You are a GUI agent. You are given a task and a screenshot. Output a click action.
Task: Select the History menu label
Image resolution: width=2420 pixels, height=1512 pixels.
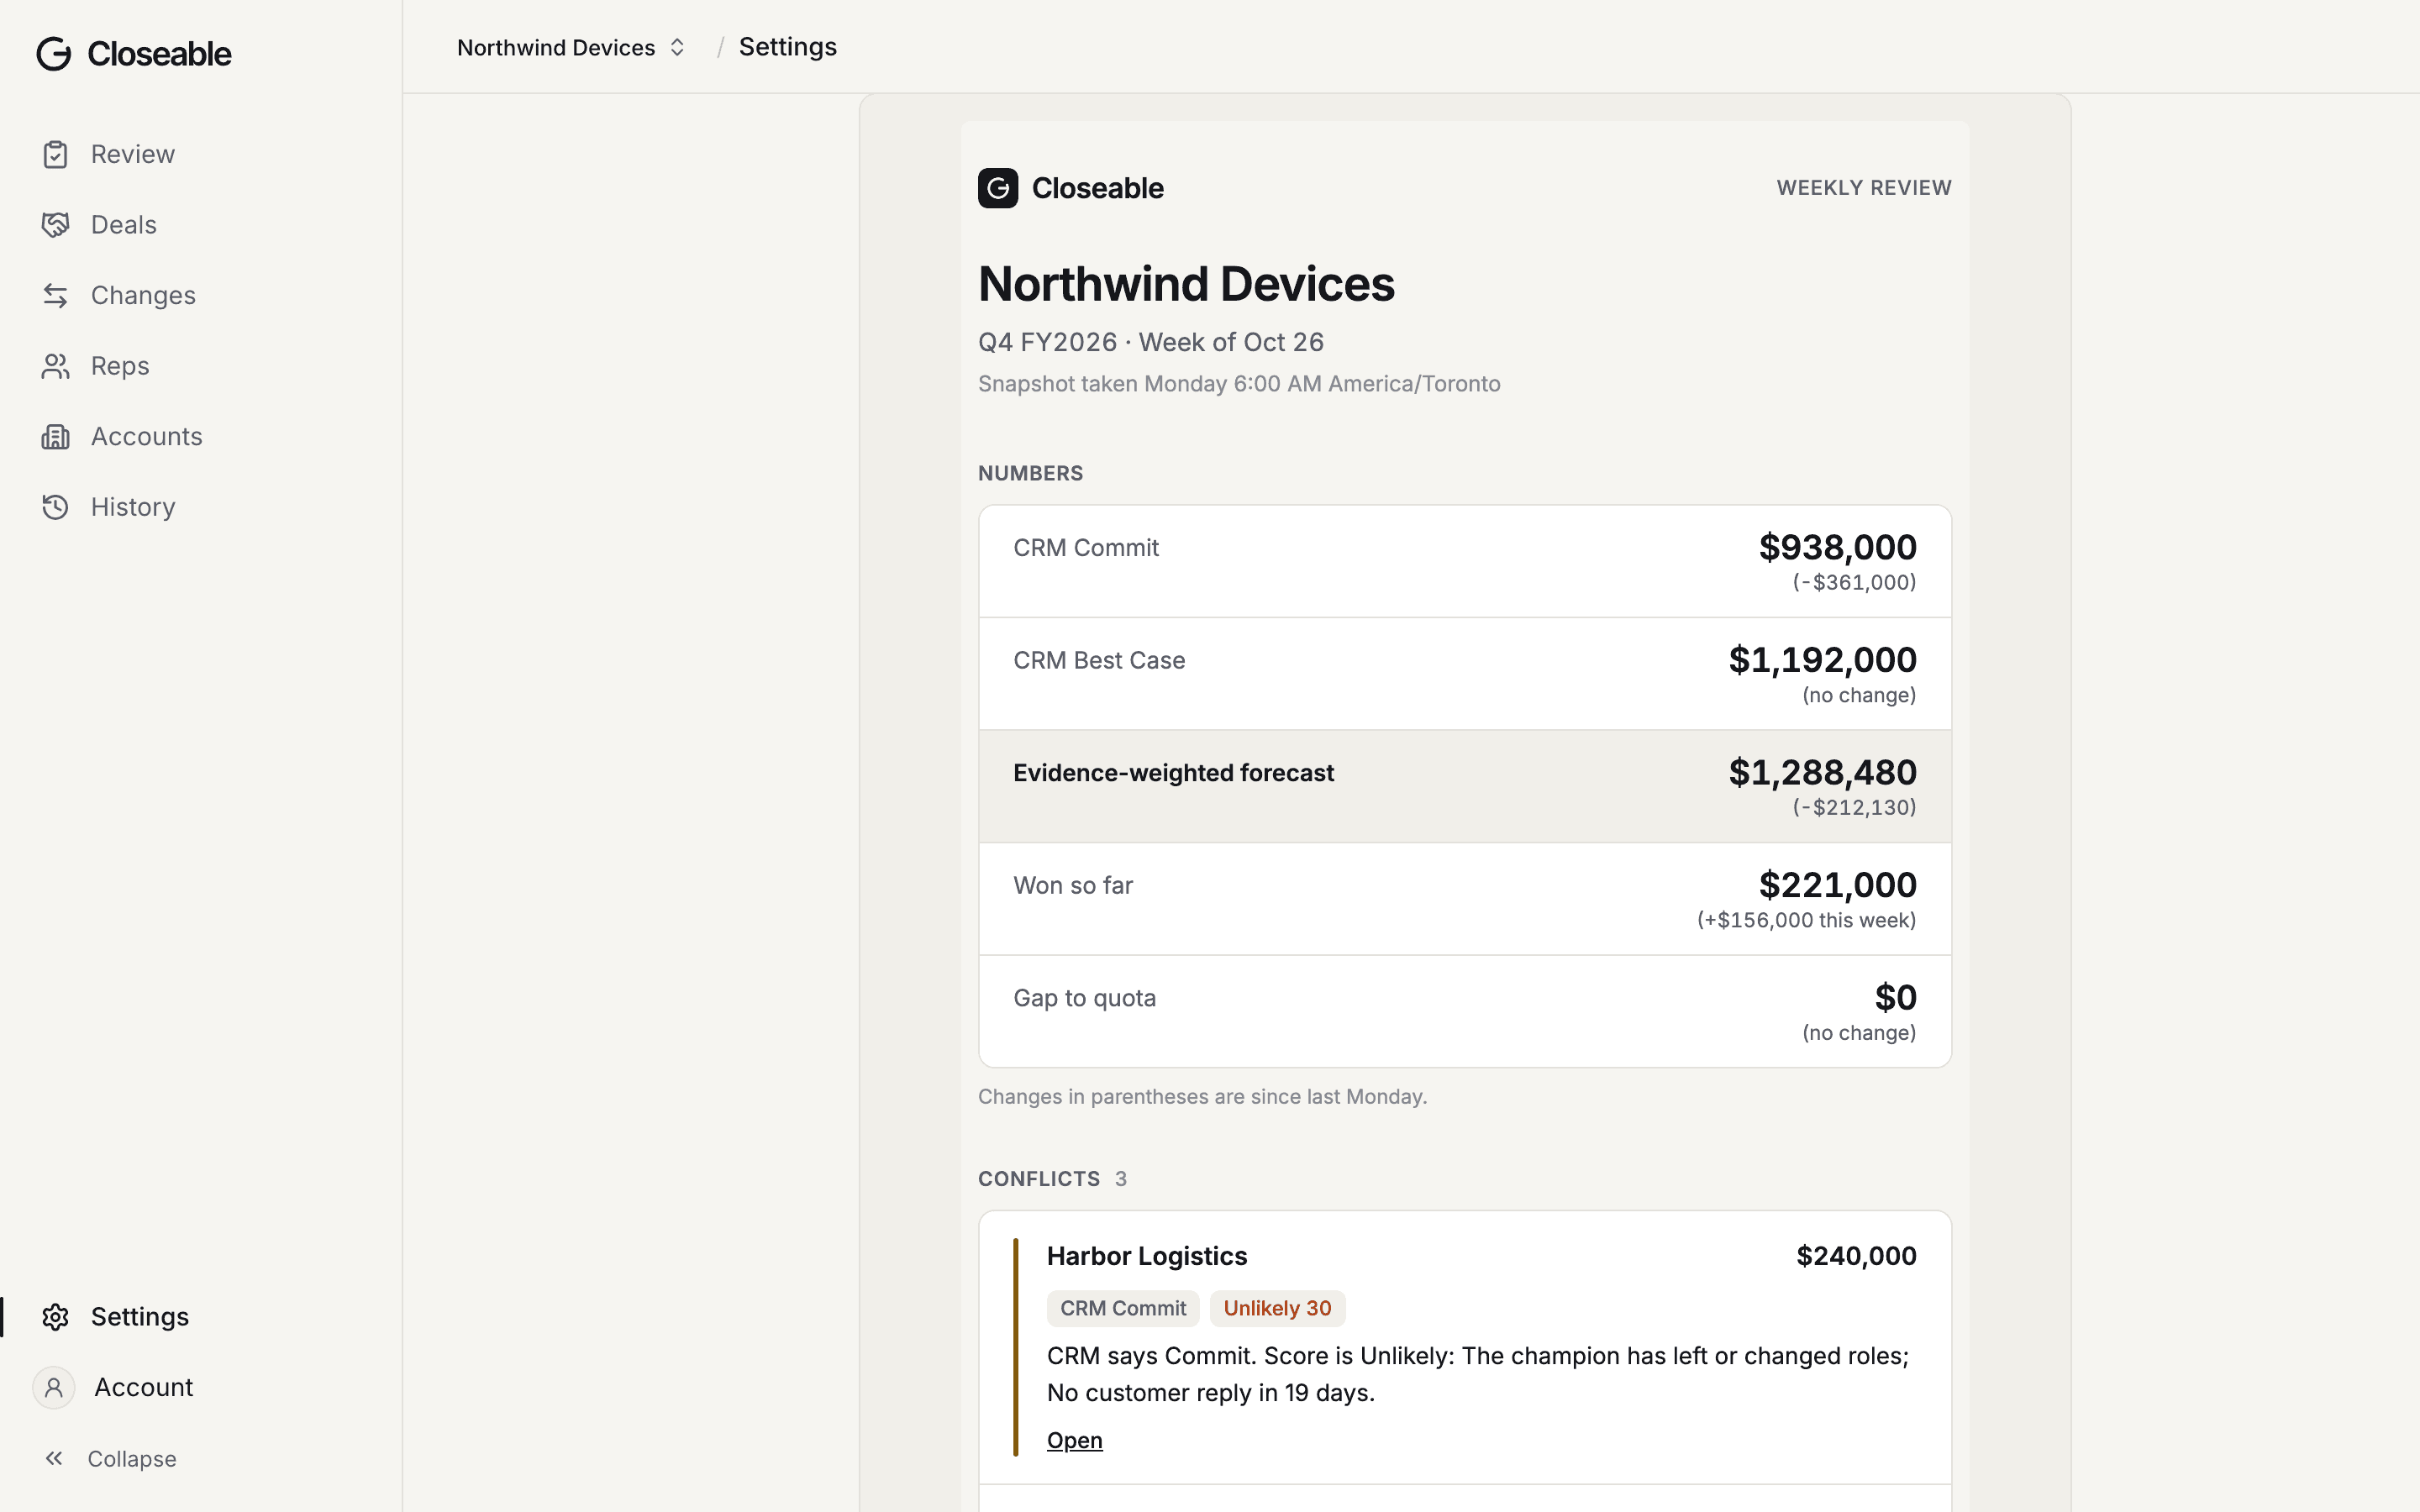(133, 507)
